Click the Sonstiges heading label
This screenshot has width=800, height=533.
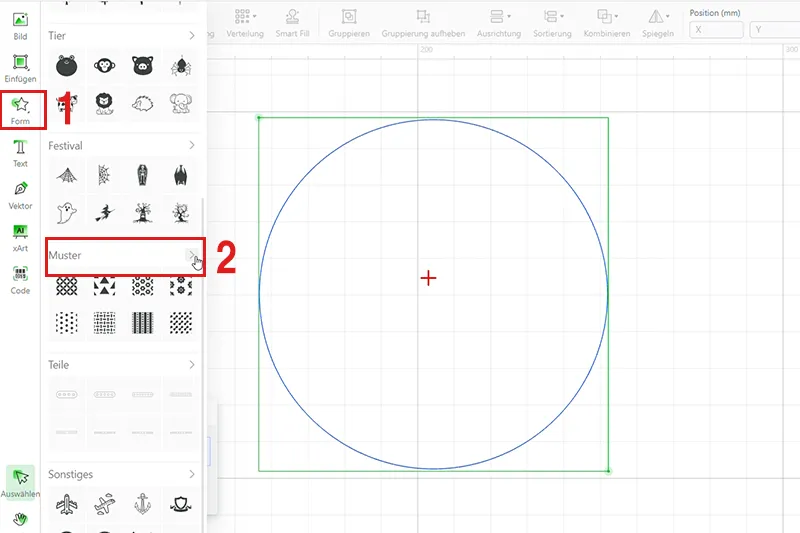pos(70,474)
